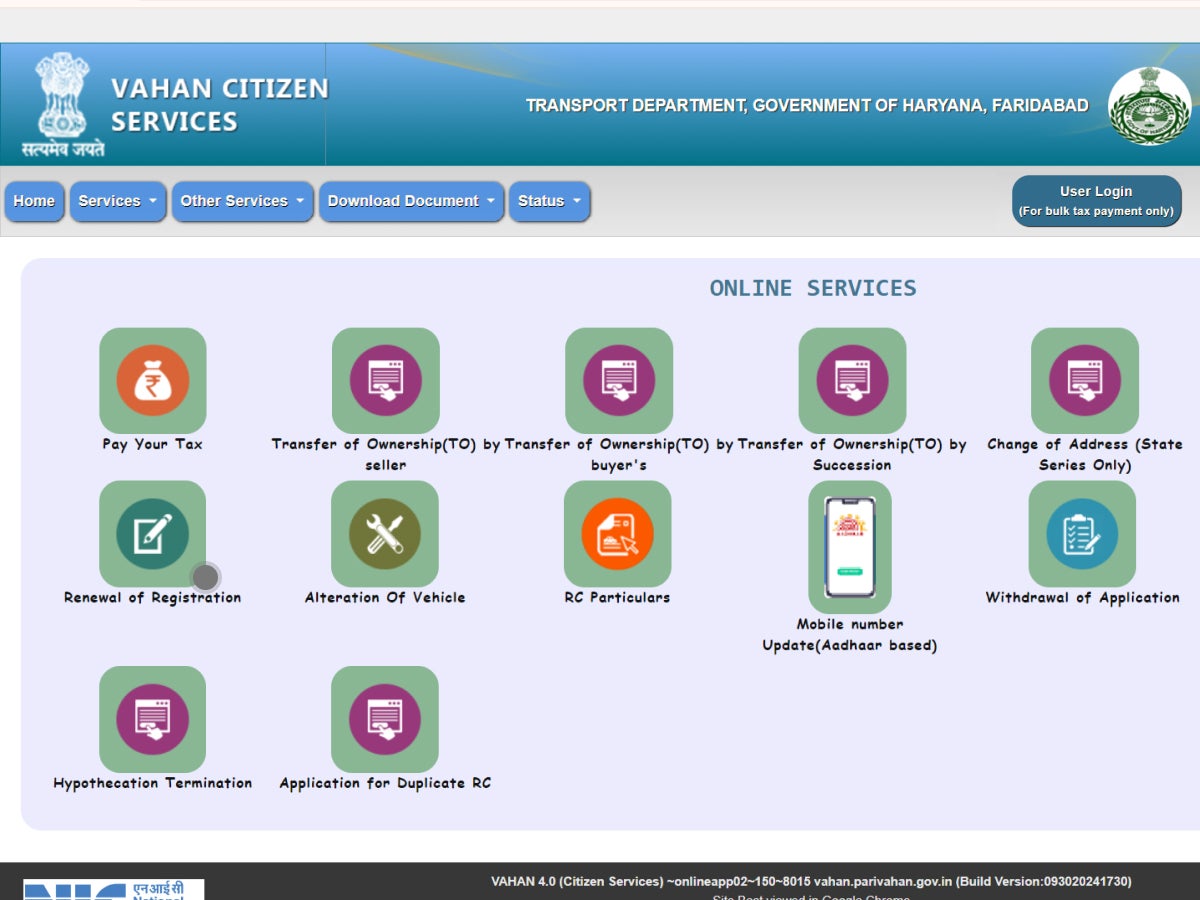Screen dimensions: 1200x900
Task: Click the User Login button
Action: (1096, 200)
